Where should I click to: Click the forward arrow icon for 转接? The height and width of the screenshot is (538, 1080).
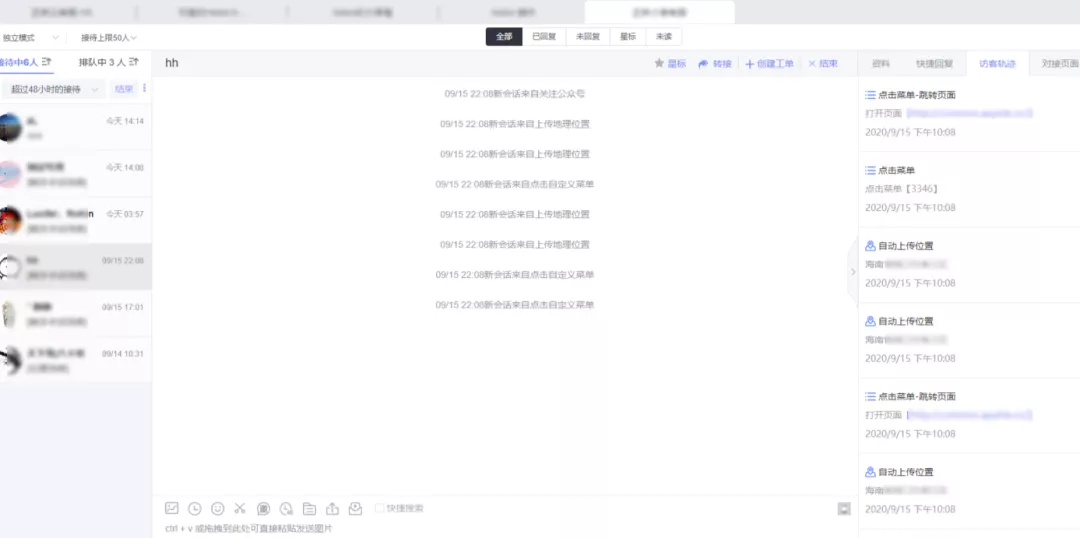[703, 63]
